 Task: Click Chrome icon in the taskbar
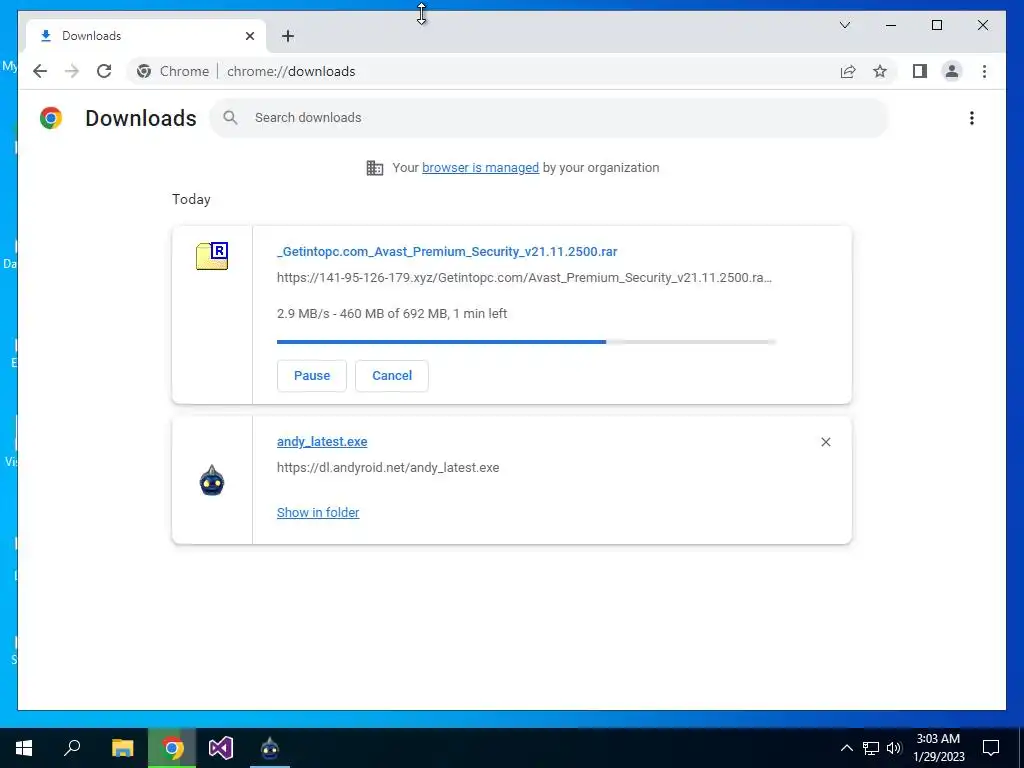click(172, 748)
